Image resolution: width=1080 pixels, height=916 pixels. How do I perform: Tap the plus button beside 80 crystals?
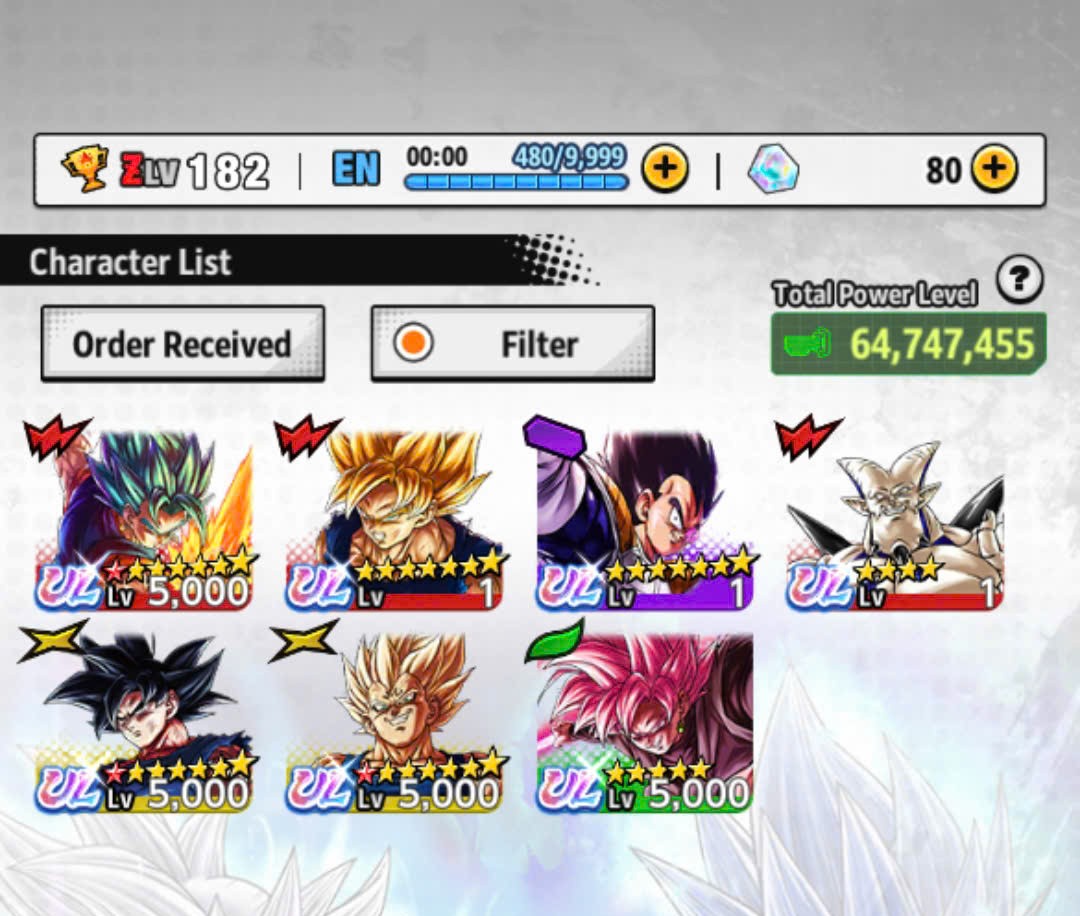[x=994, y=169]
